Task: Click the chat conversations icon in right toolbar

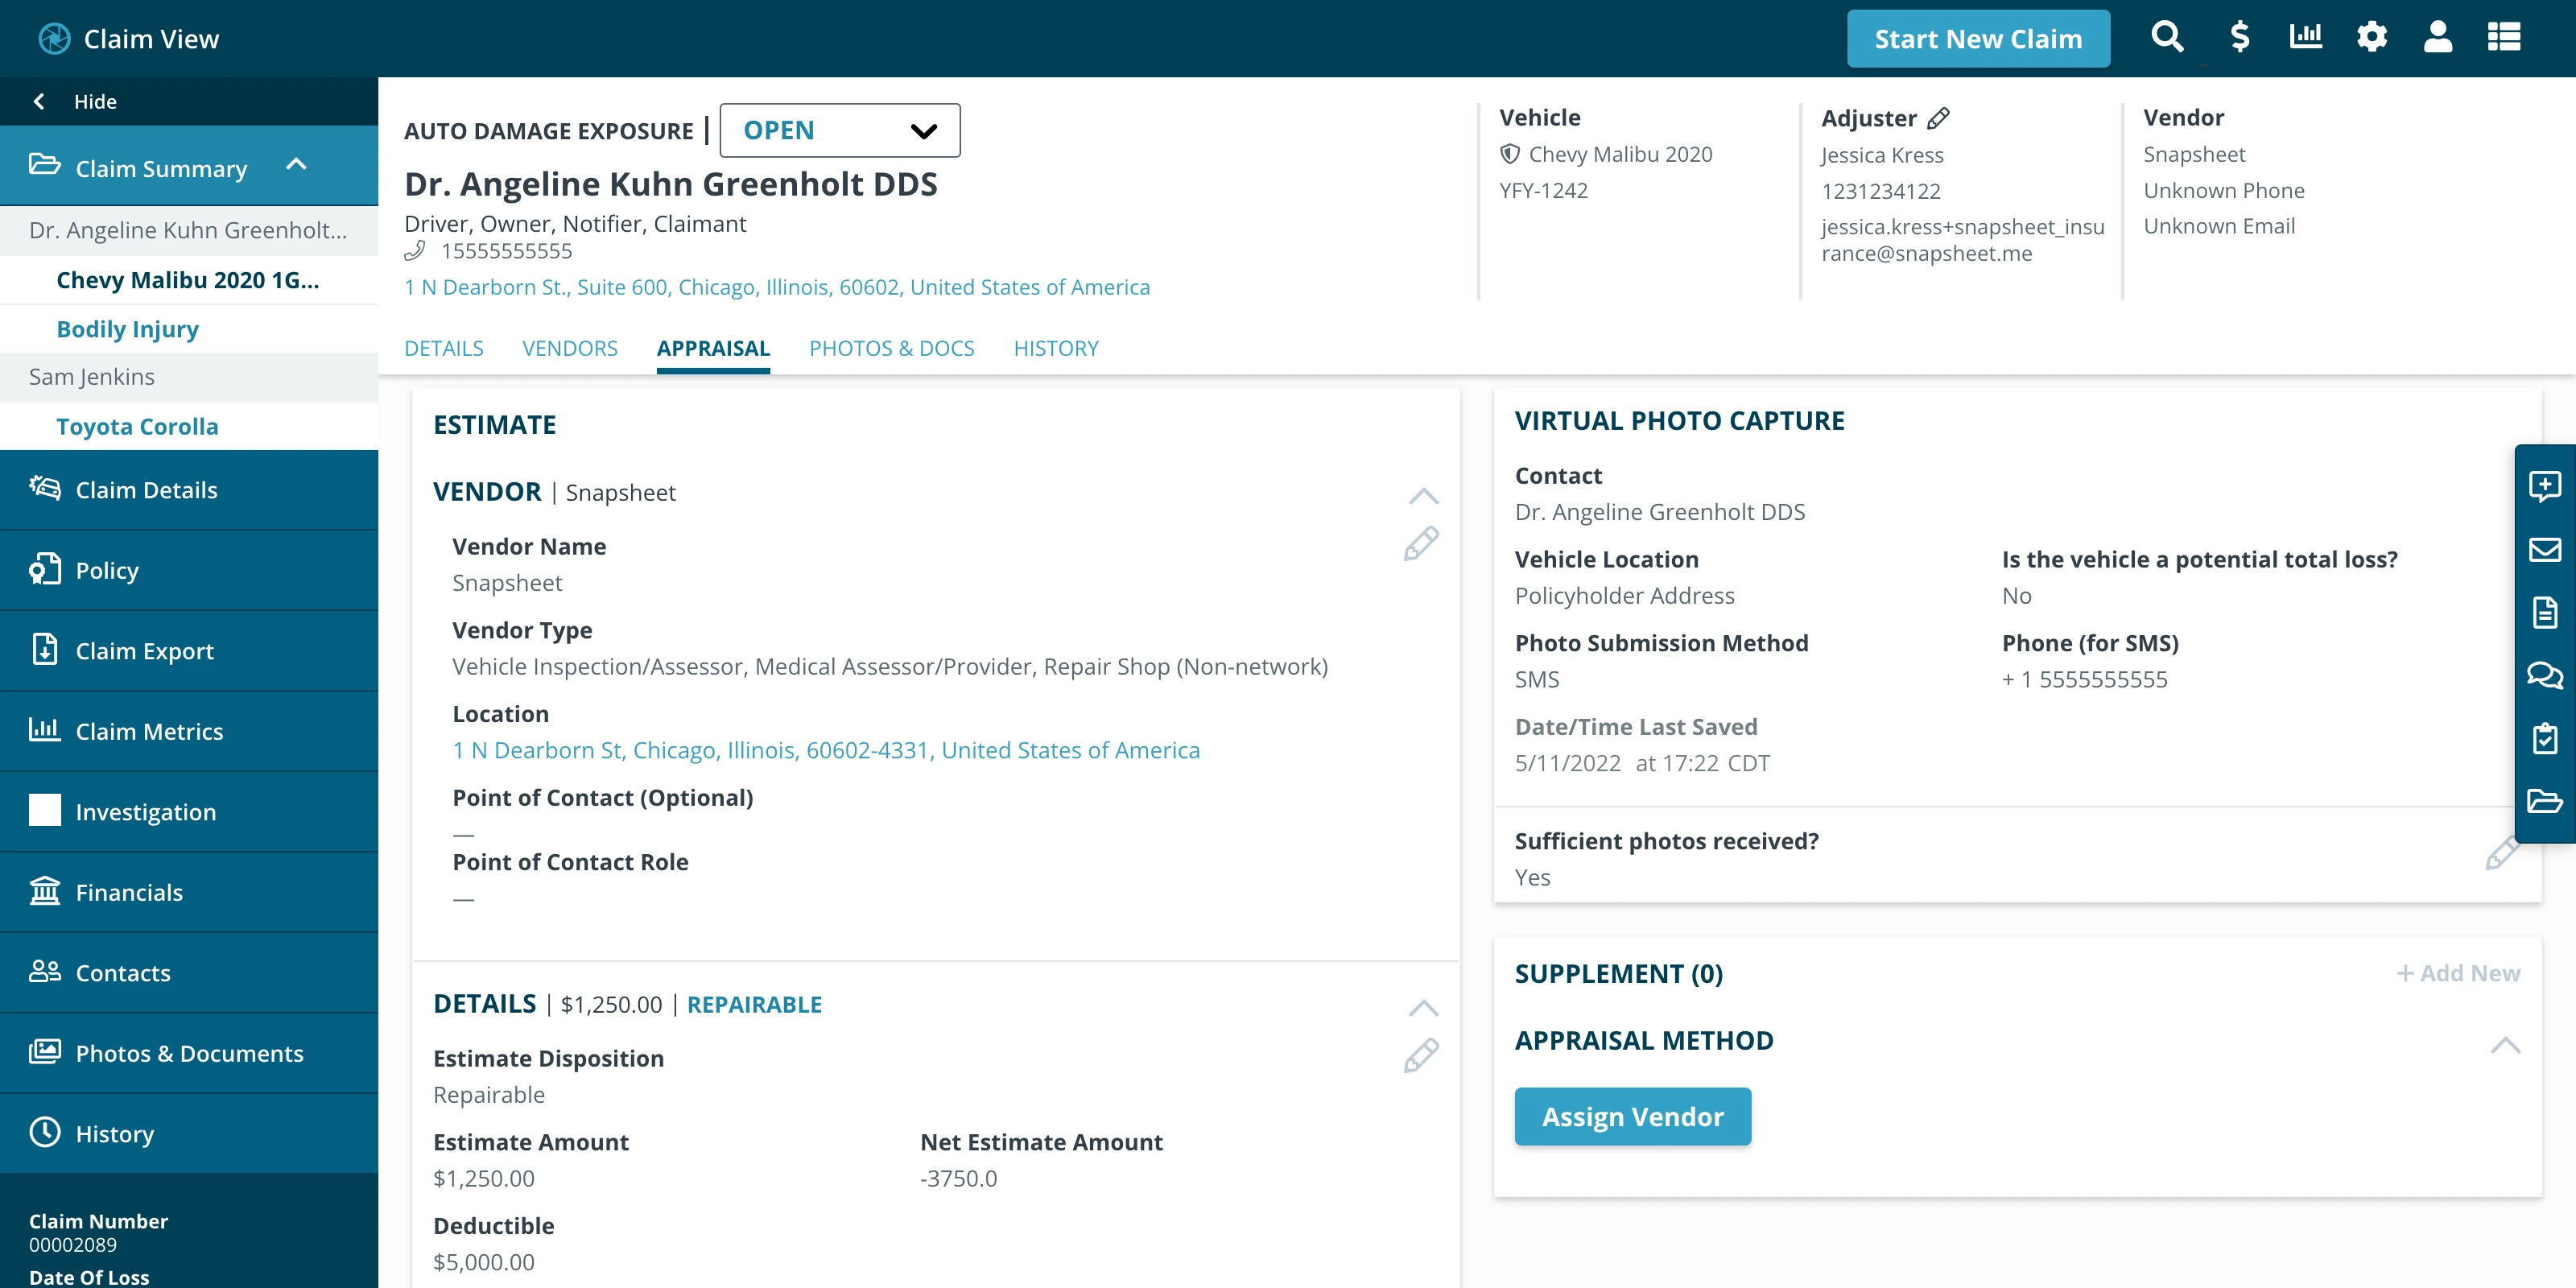Action: pos(2544,675)
